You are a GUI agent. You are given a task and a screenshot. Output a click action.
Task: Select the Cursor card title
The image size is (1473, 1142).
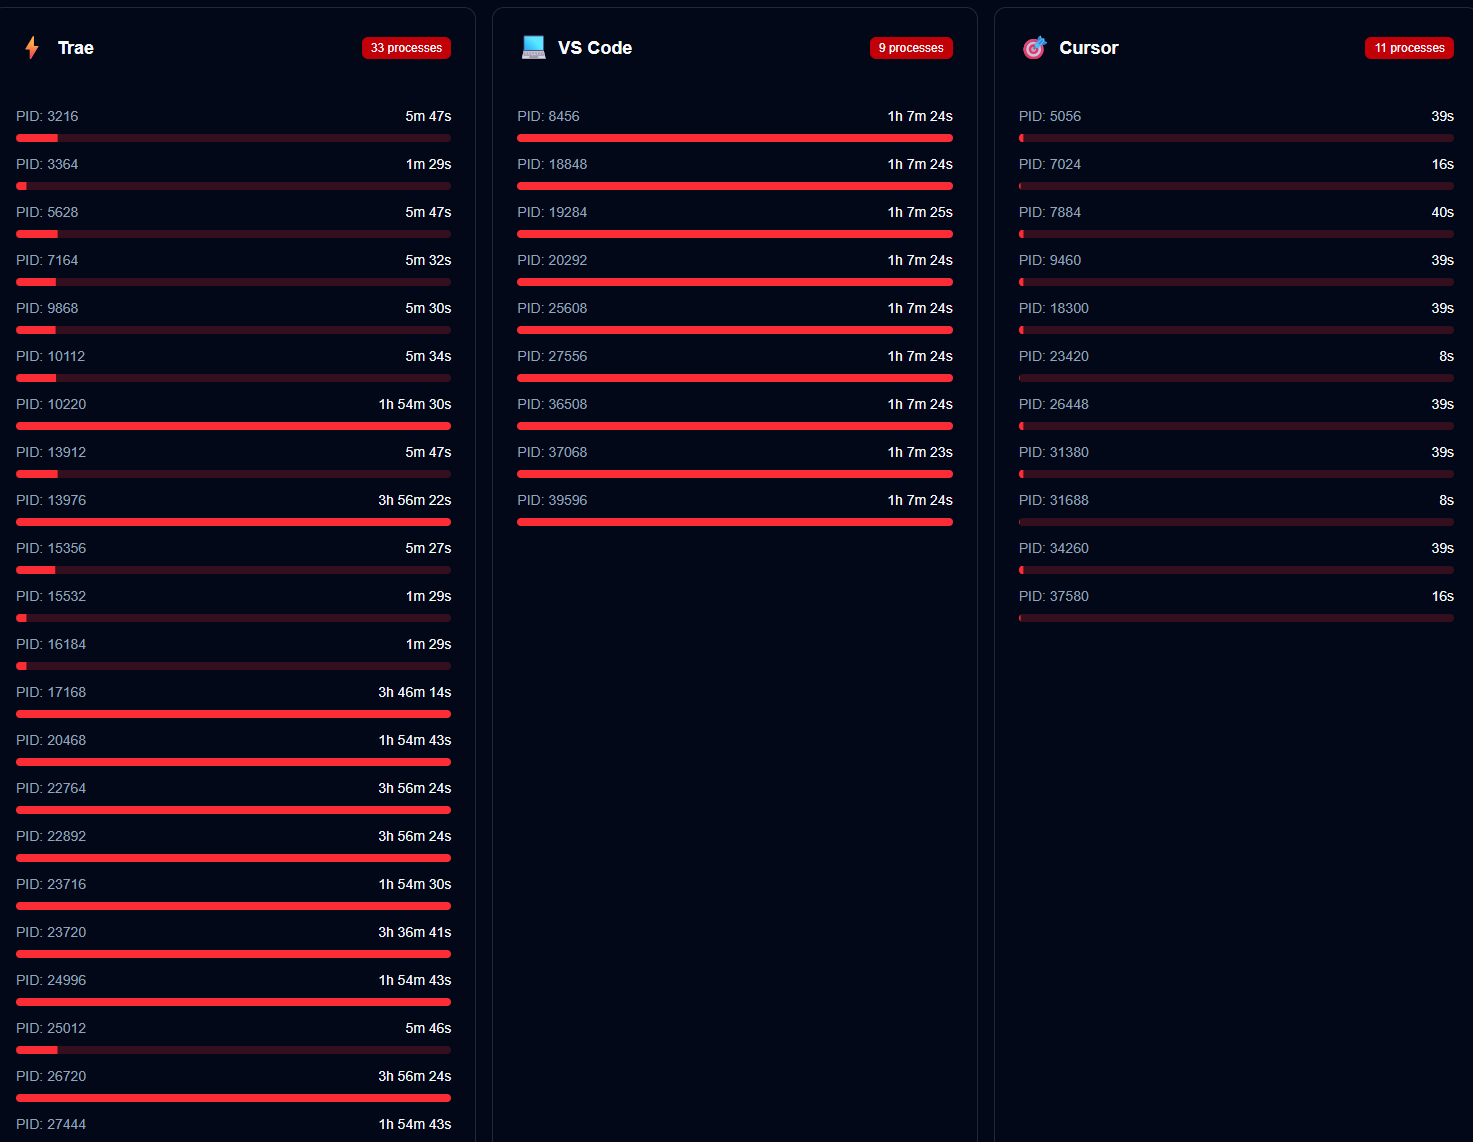pos(1089,48)
